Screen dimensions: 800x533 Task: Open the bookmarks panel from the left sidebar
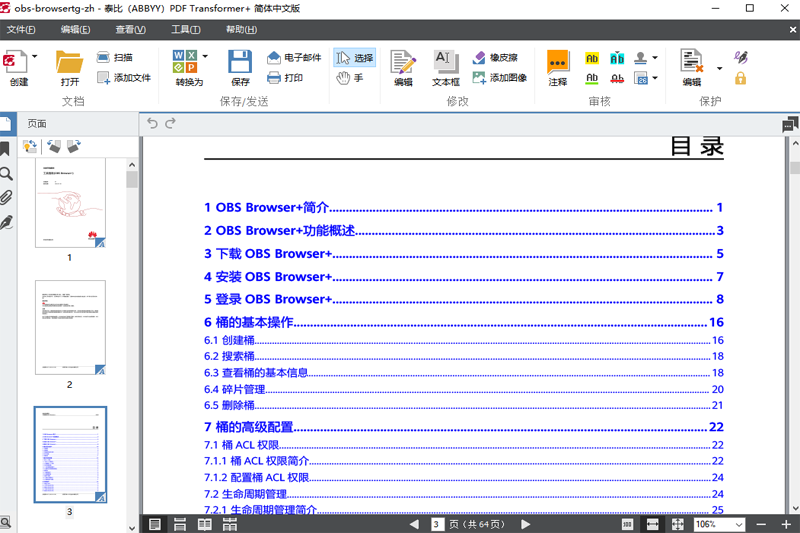point(6,148)
